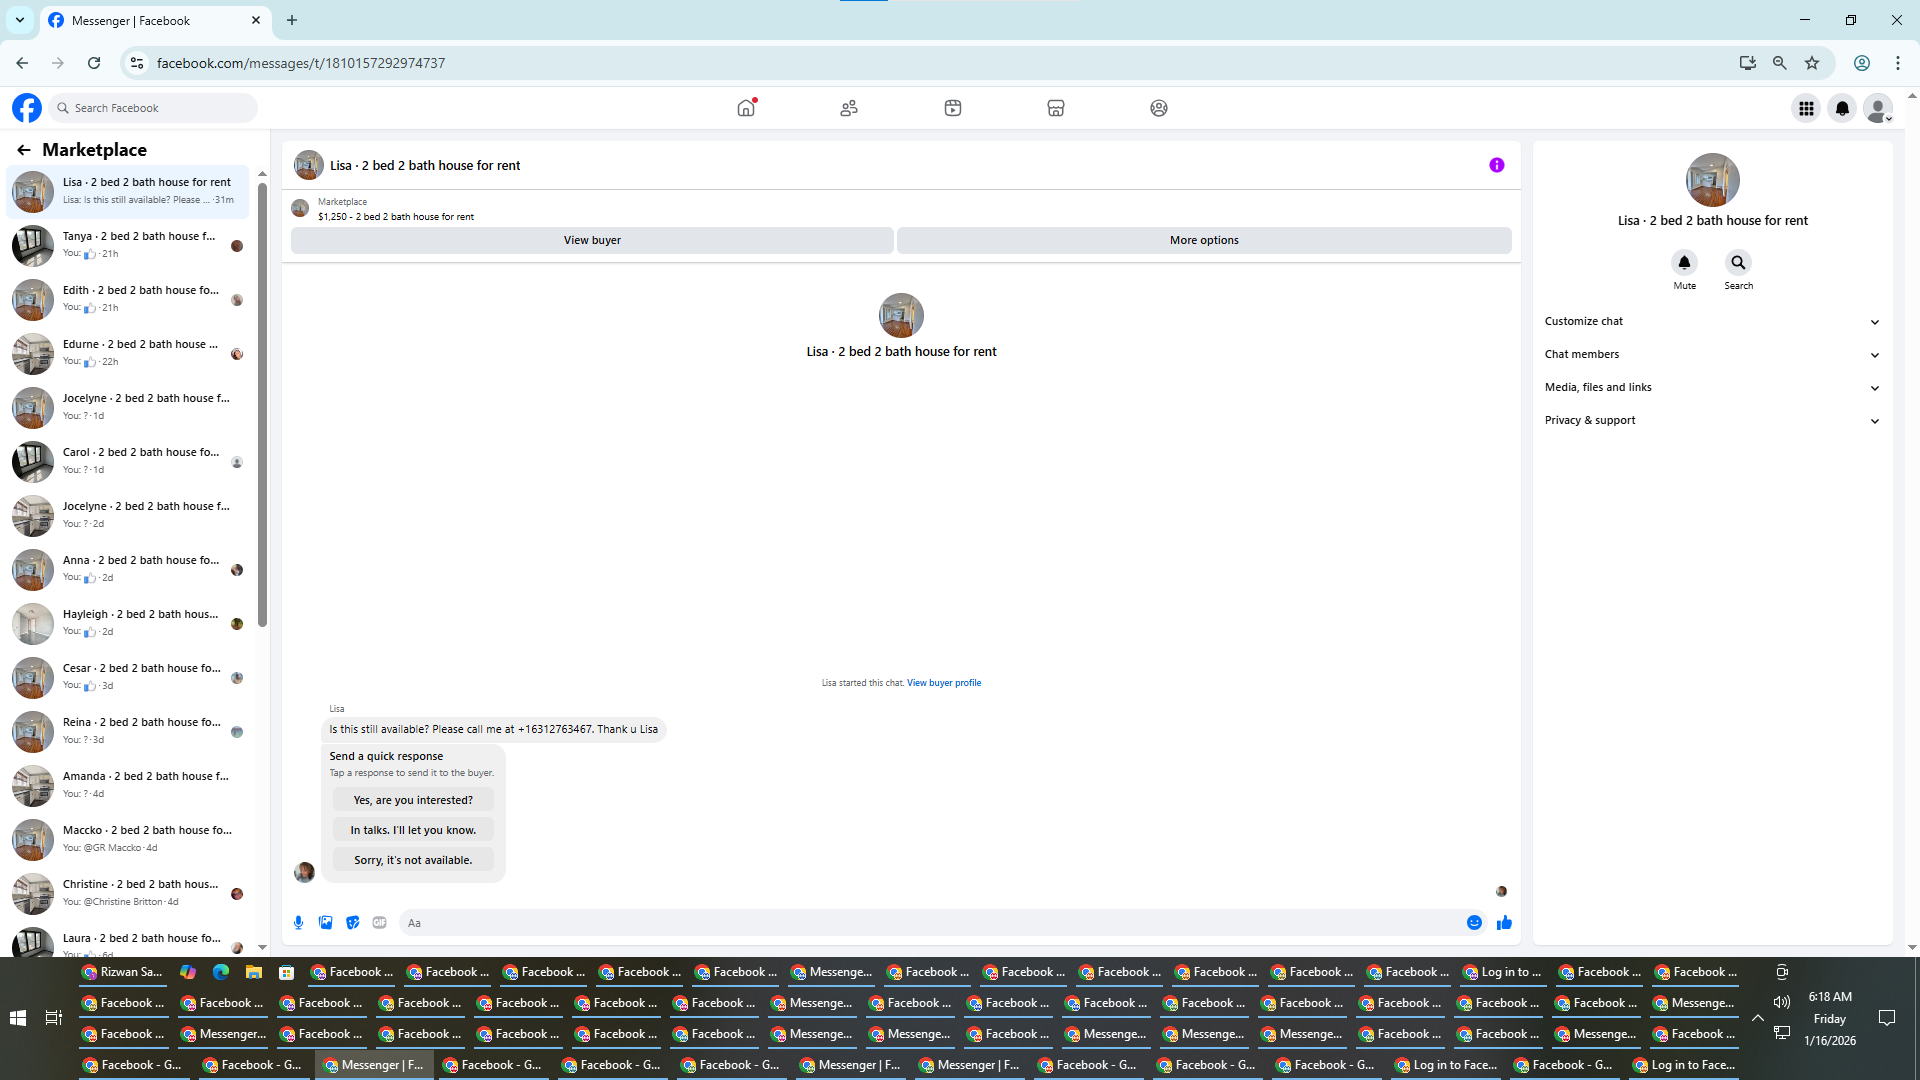Click the View buyer profile link

[x=943, y=683]
